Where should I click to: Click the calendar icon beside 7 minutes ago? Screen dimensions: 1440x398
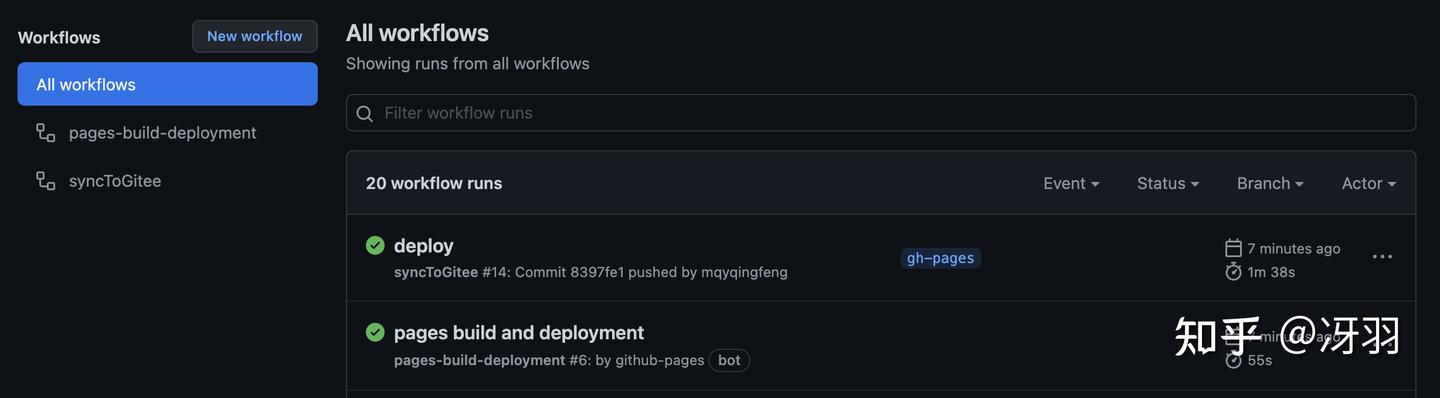1233,248
